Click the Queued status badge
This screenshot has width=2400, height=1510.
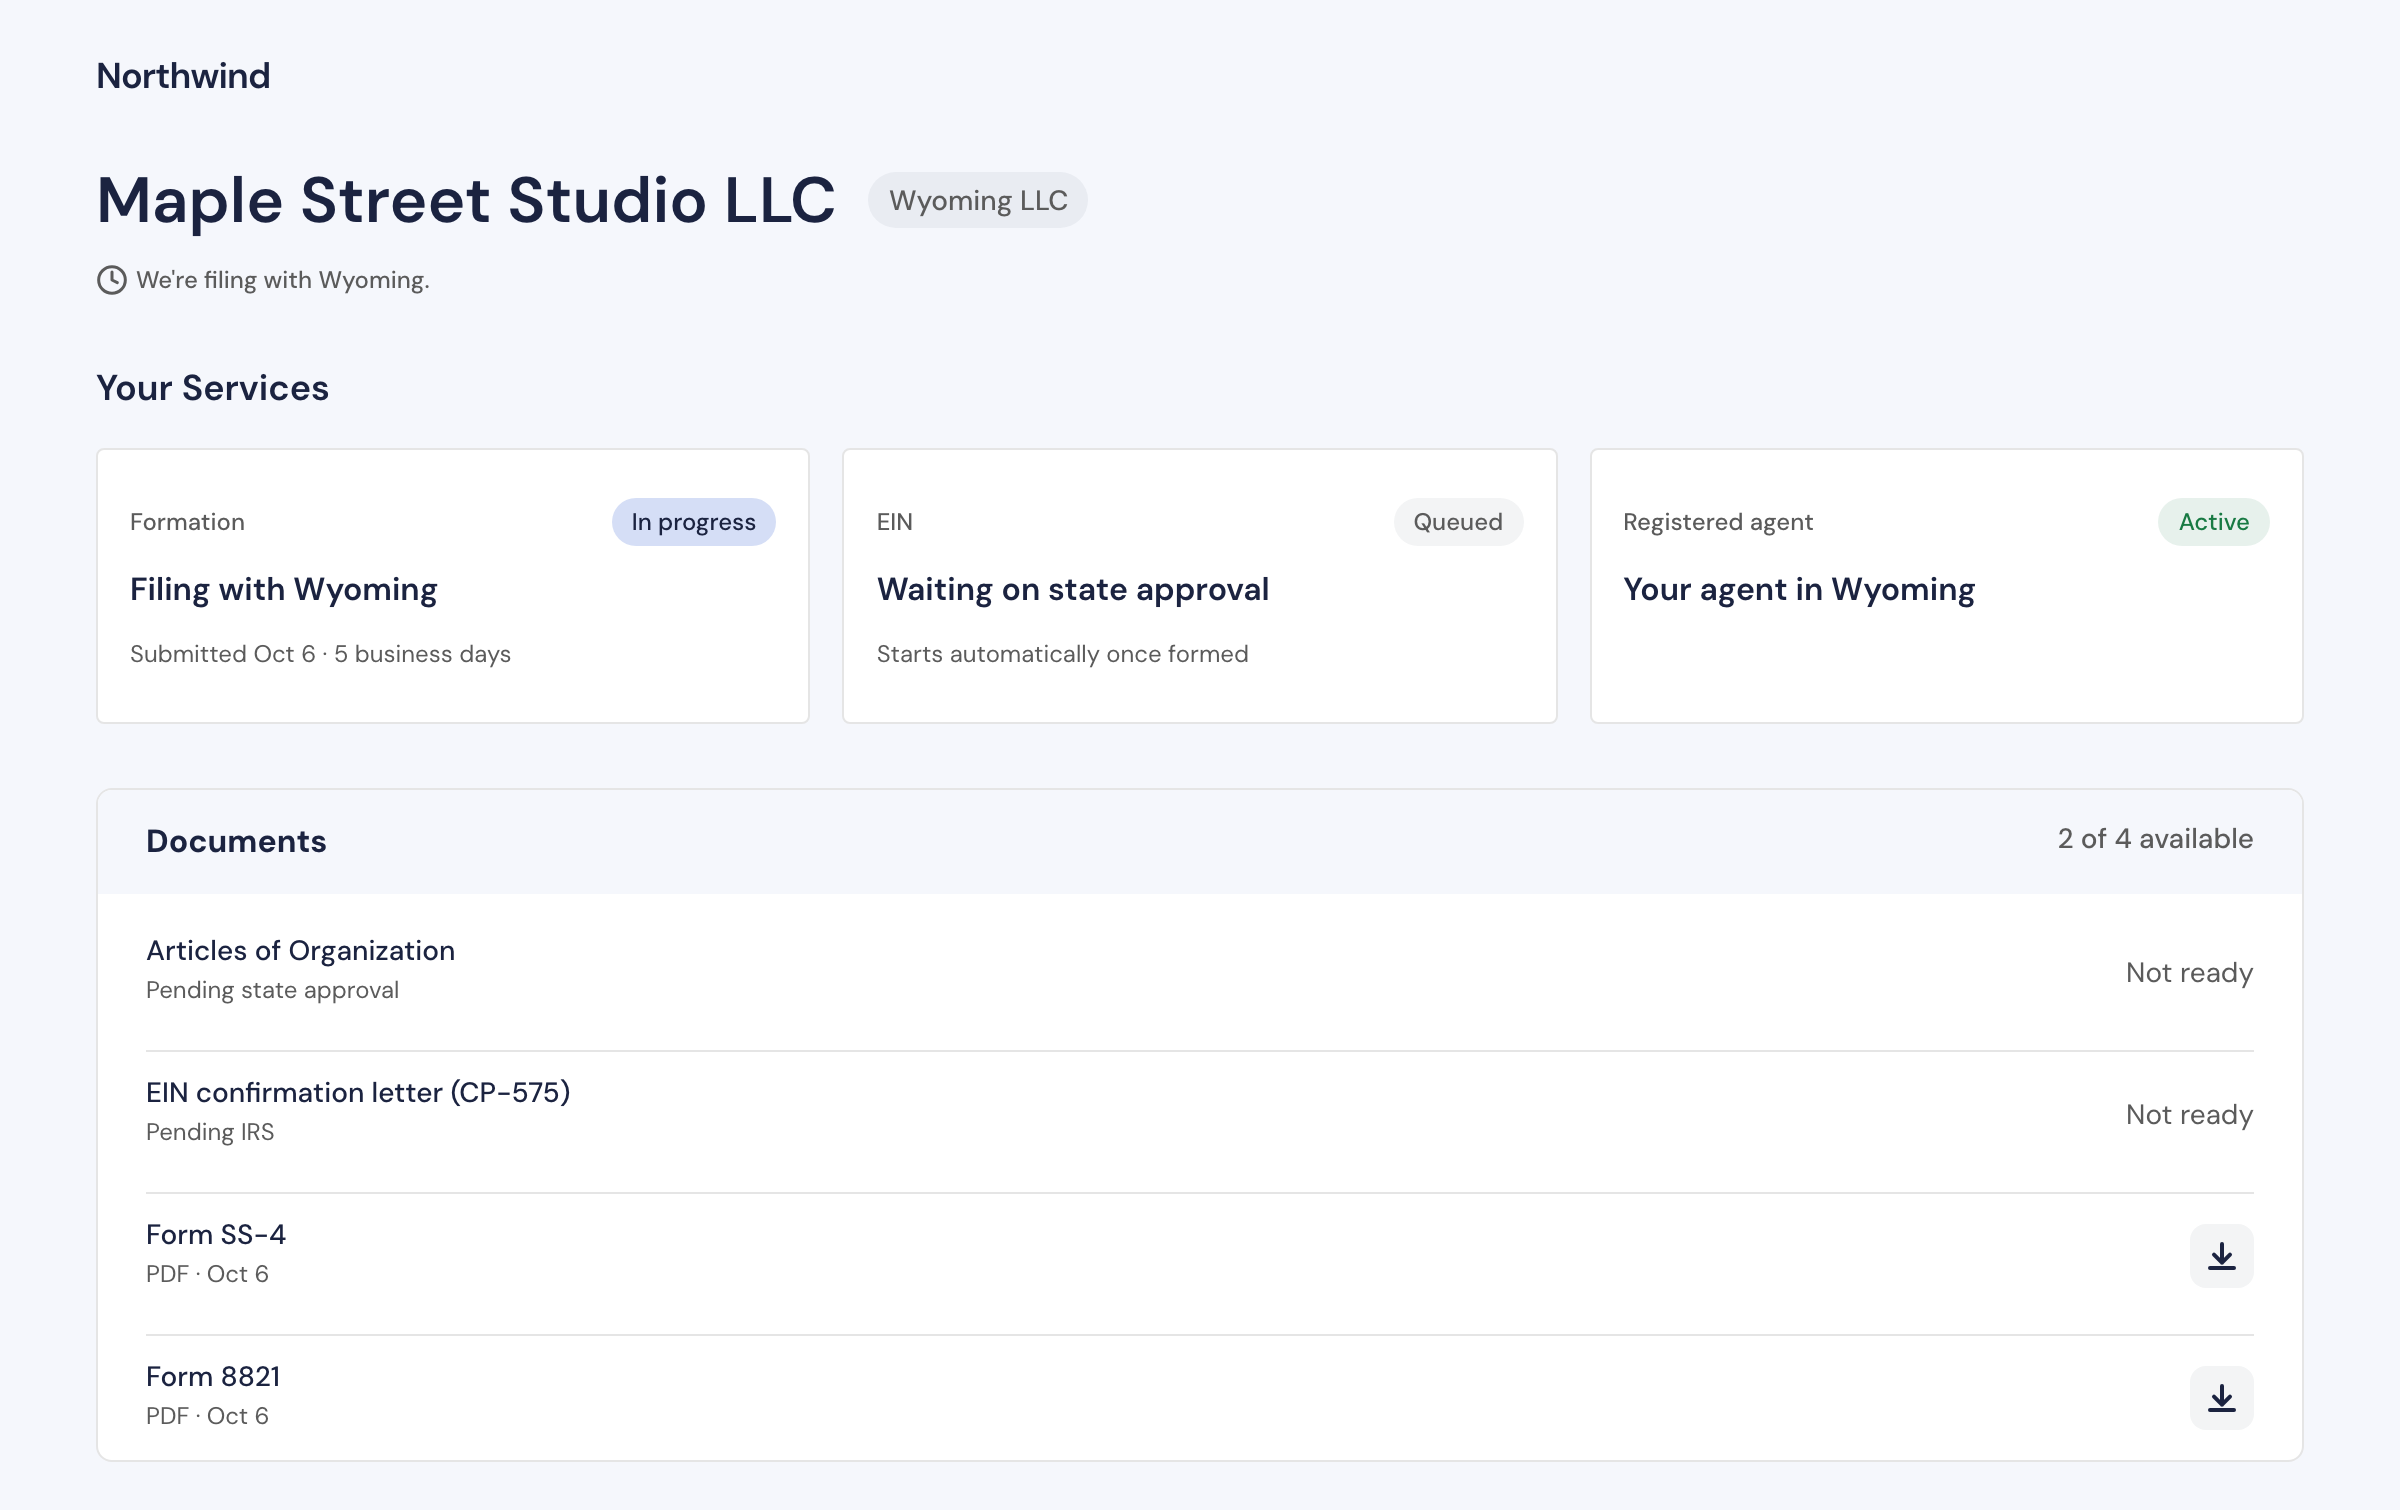[1458, 522]
